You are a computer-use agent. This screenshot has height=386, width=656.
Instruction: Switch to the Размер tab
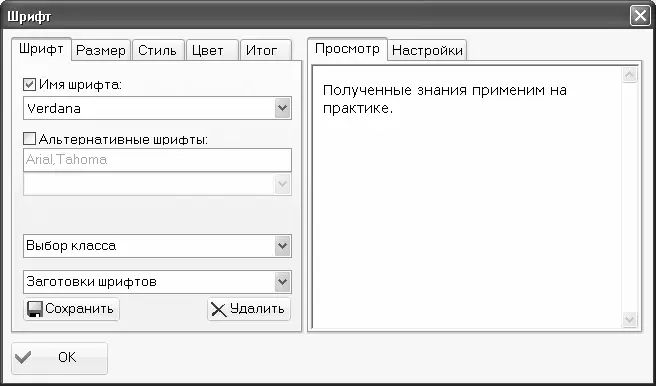click(x=101, y=51)
